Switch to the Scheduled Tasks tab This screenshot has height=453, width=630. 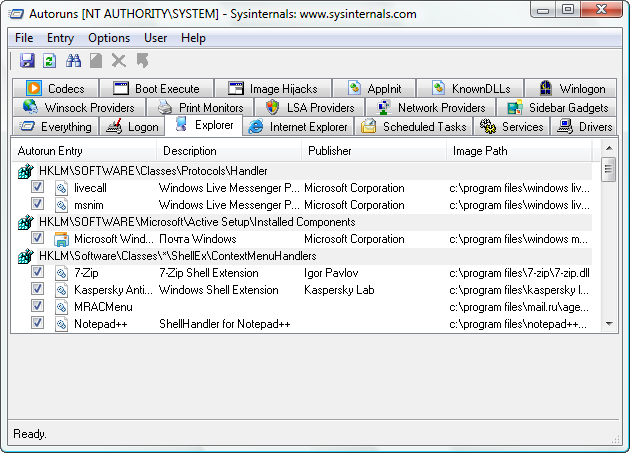coord(414,126)
